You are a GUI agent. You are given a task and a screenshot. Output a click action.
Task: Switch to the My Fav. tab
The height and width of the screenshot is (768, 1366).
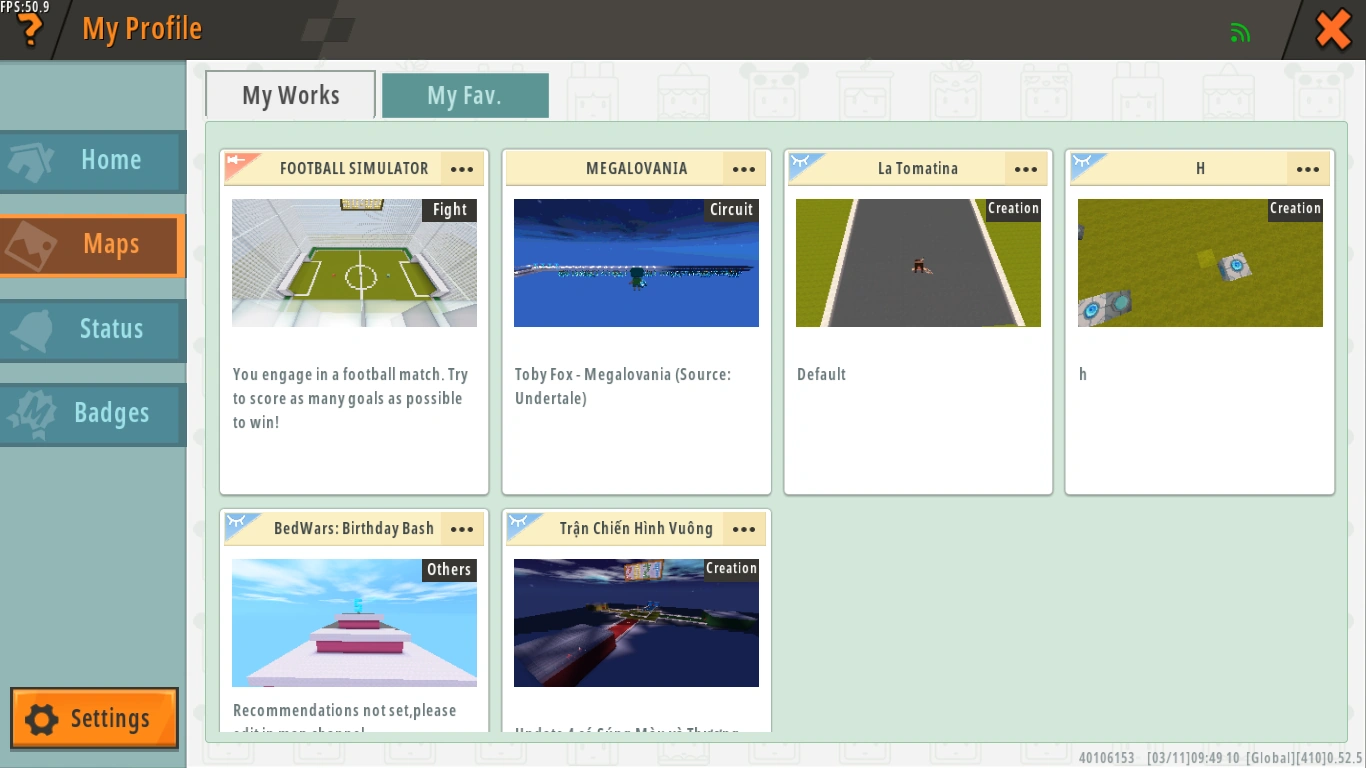click(x=465, y=96)
